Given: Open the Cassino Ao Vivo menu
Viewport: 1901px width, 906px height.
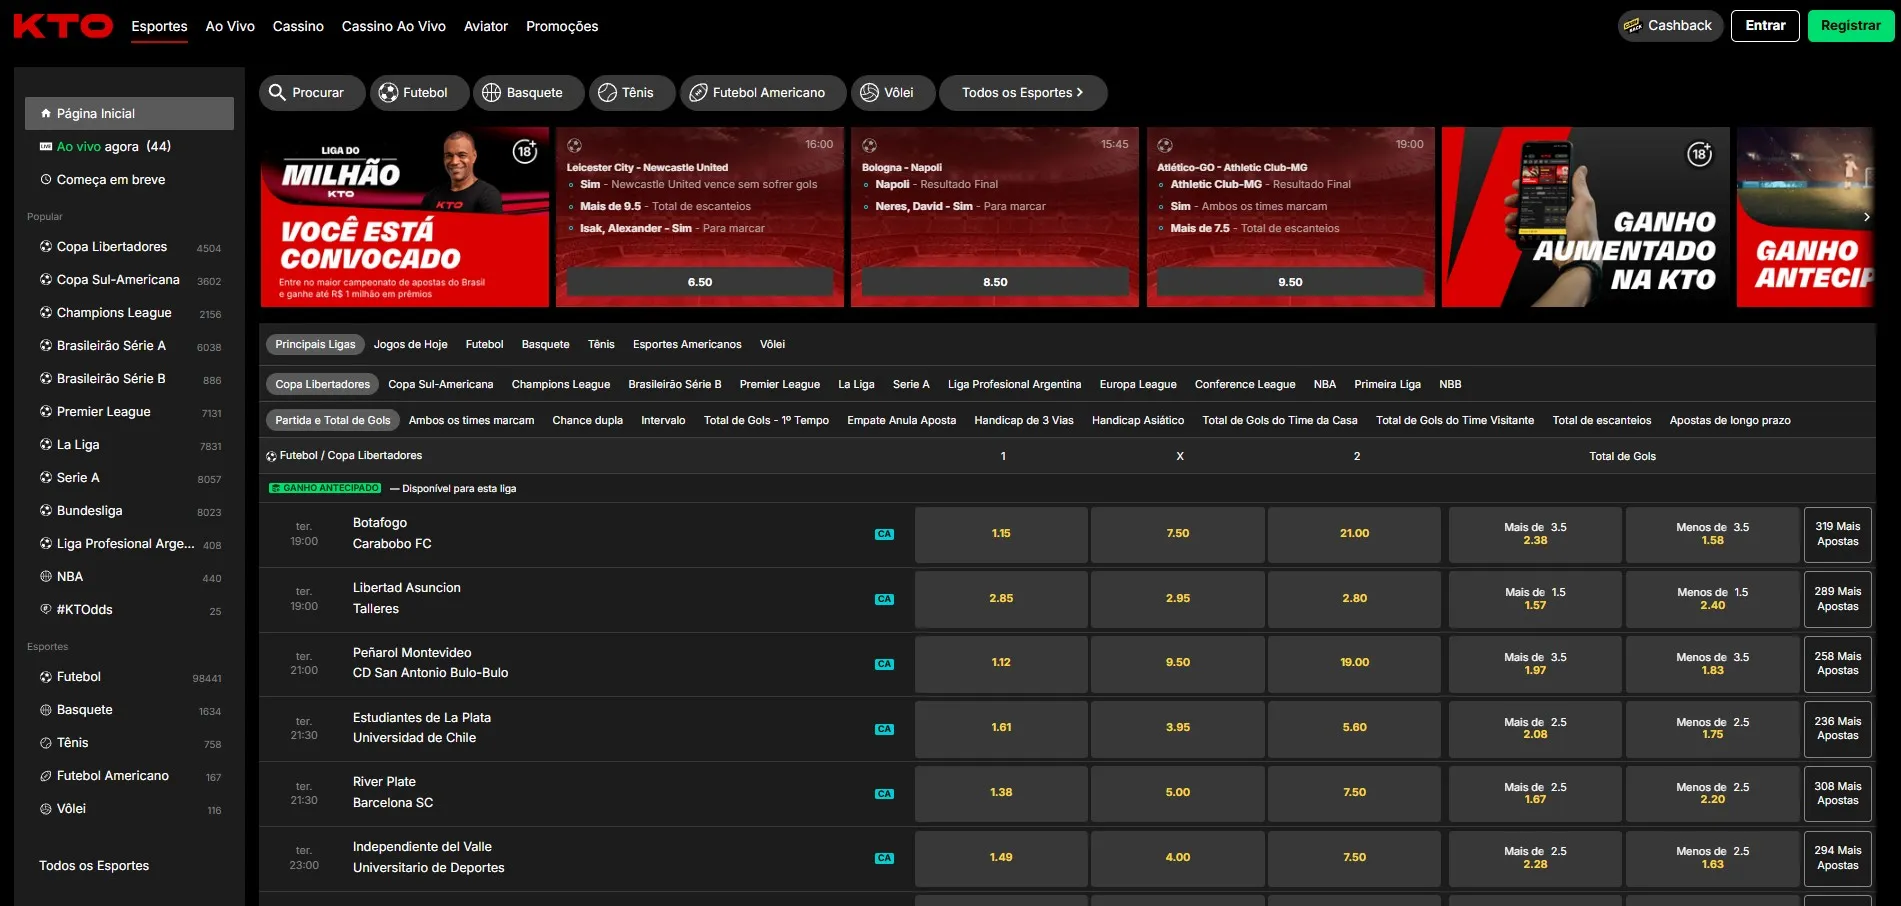Looking at the screenshot, I should tap(393, 27).
